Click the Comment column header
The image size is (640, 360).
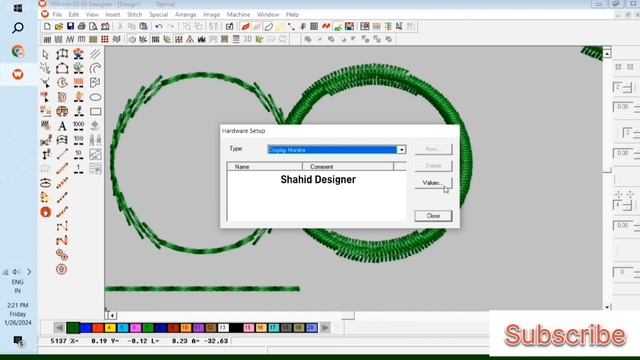pos(348,167)
